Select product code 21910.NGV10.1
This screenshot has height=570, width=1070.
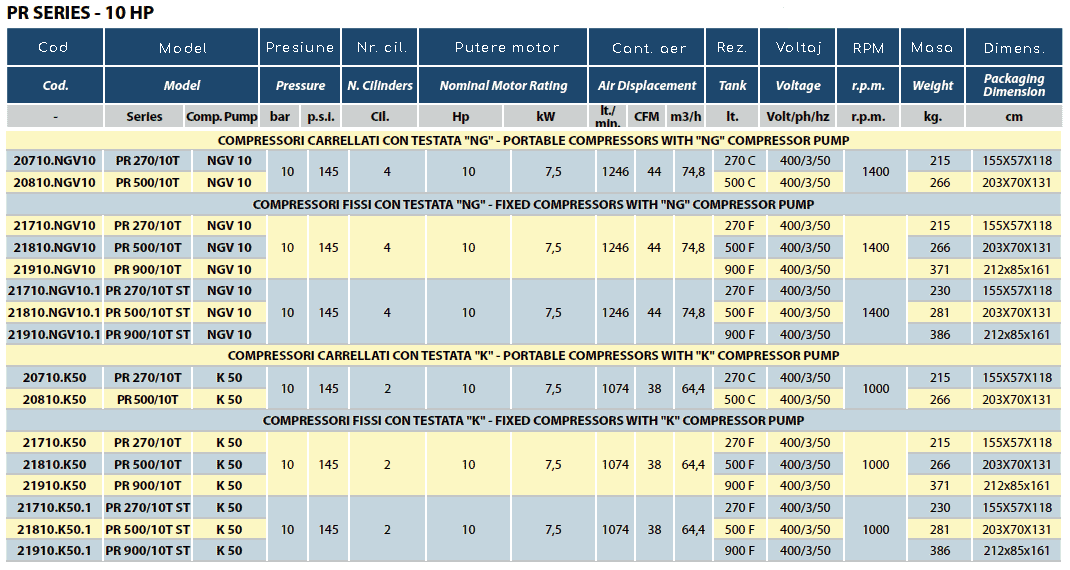[x=55, y=335]
